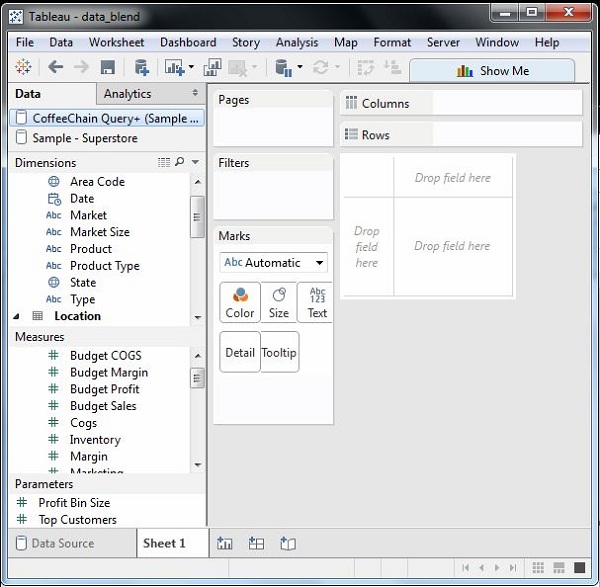
Task: Switch dimensions to the grid view icon
Action: (164, 162)
